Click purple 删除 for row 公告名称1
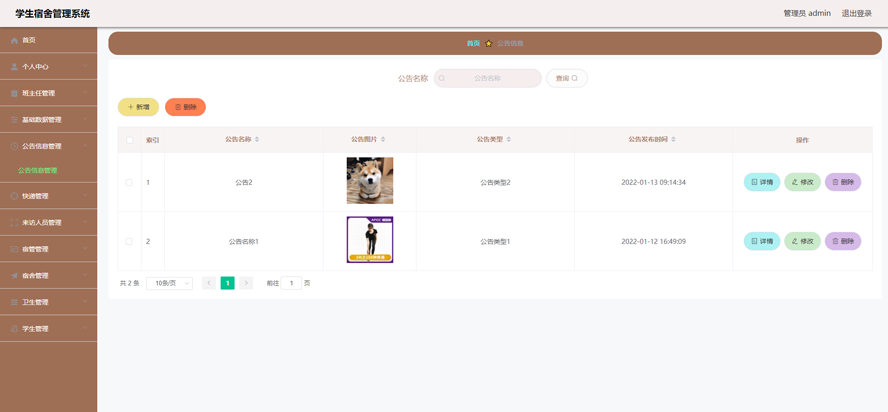Image resolution: width=888 pixels, height=412 pixels. tap(843, 241)
